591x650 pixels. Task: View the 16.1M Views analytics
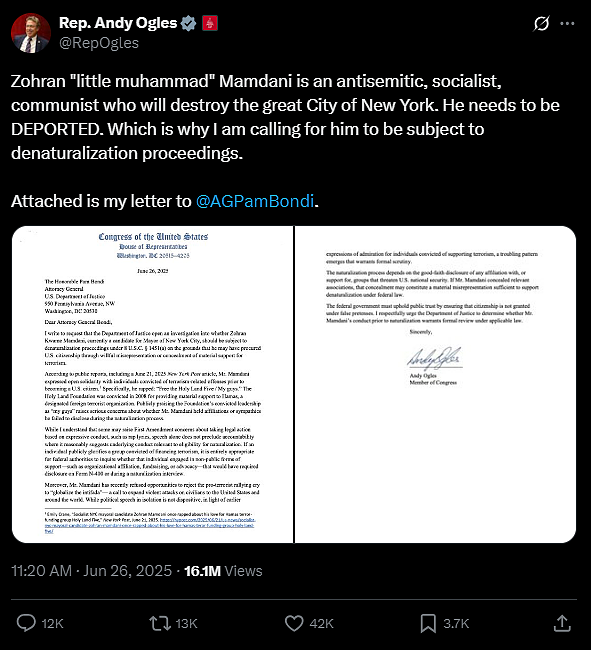[223, 571]
